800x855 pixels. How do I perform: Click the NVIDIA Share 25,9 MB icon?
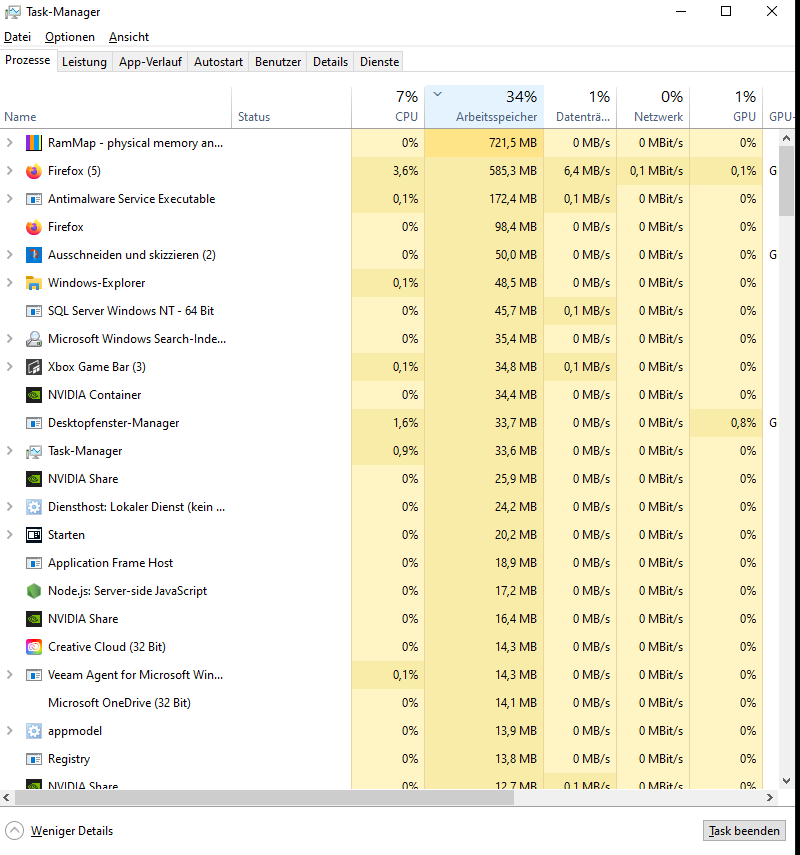pos(34,479)
